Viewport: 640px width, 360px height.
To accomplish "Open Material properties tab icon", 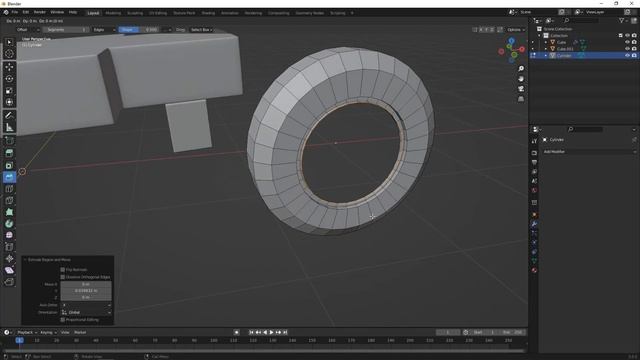I will tap(534, 270).
